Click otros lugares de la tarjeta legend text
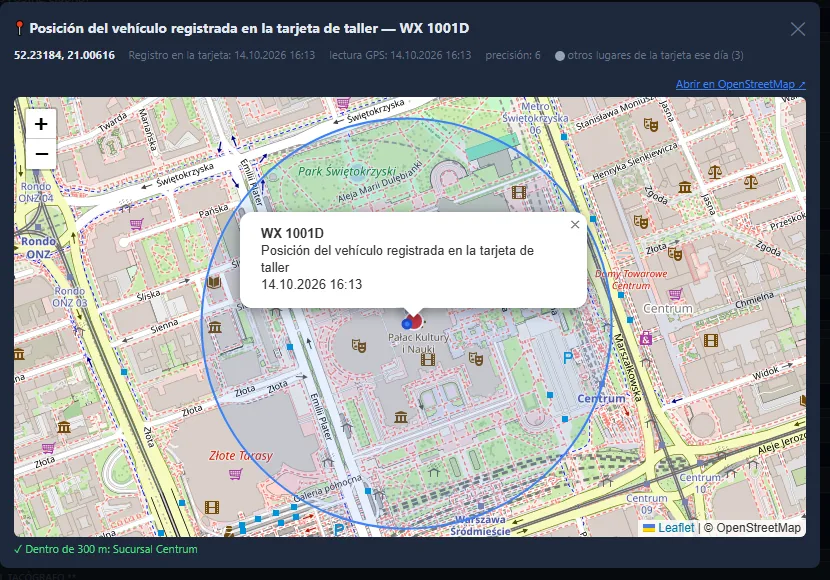Screen dimensions: 830x580 tap(655, 55)
